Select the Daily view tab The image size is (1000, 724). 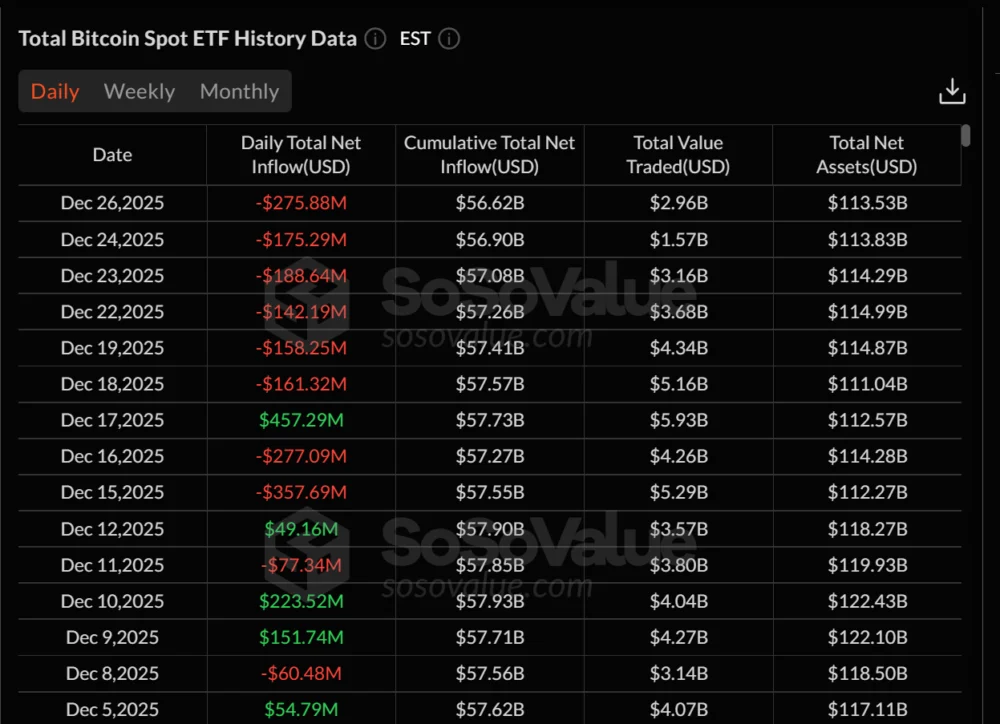coord(55,91)
